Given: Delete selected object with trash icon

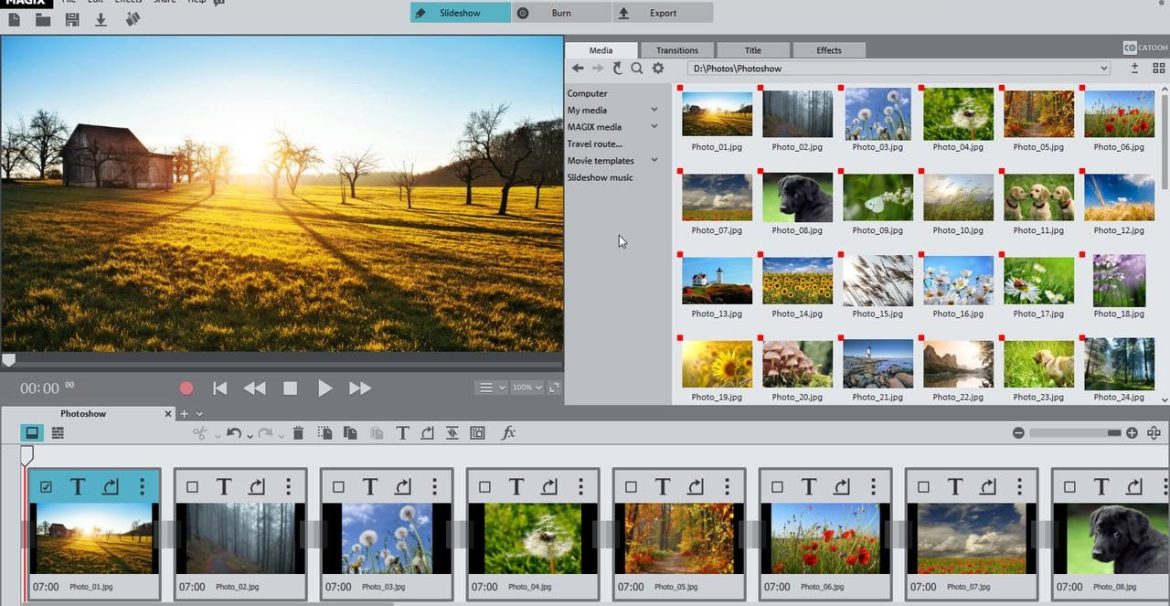Looking at the screenshot, I should coord(298,433).
